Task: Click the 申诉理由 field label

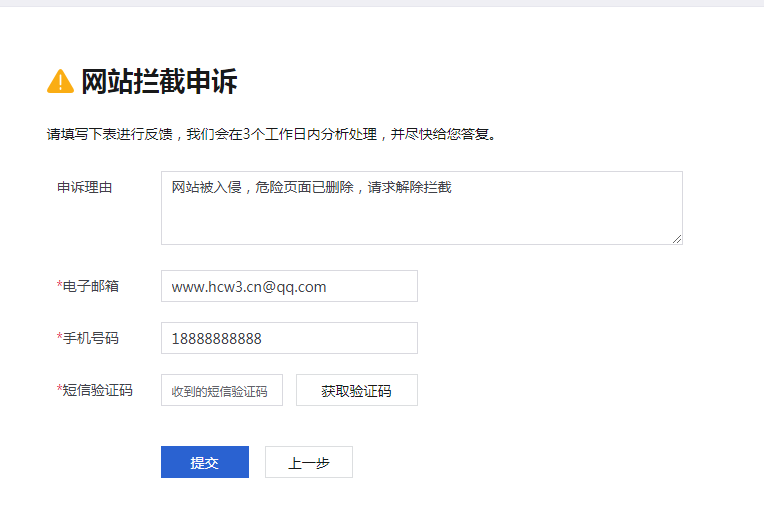Action: click(84, 187)
